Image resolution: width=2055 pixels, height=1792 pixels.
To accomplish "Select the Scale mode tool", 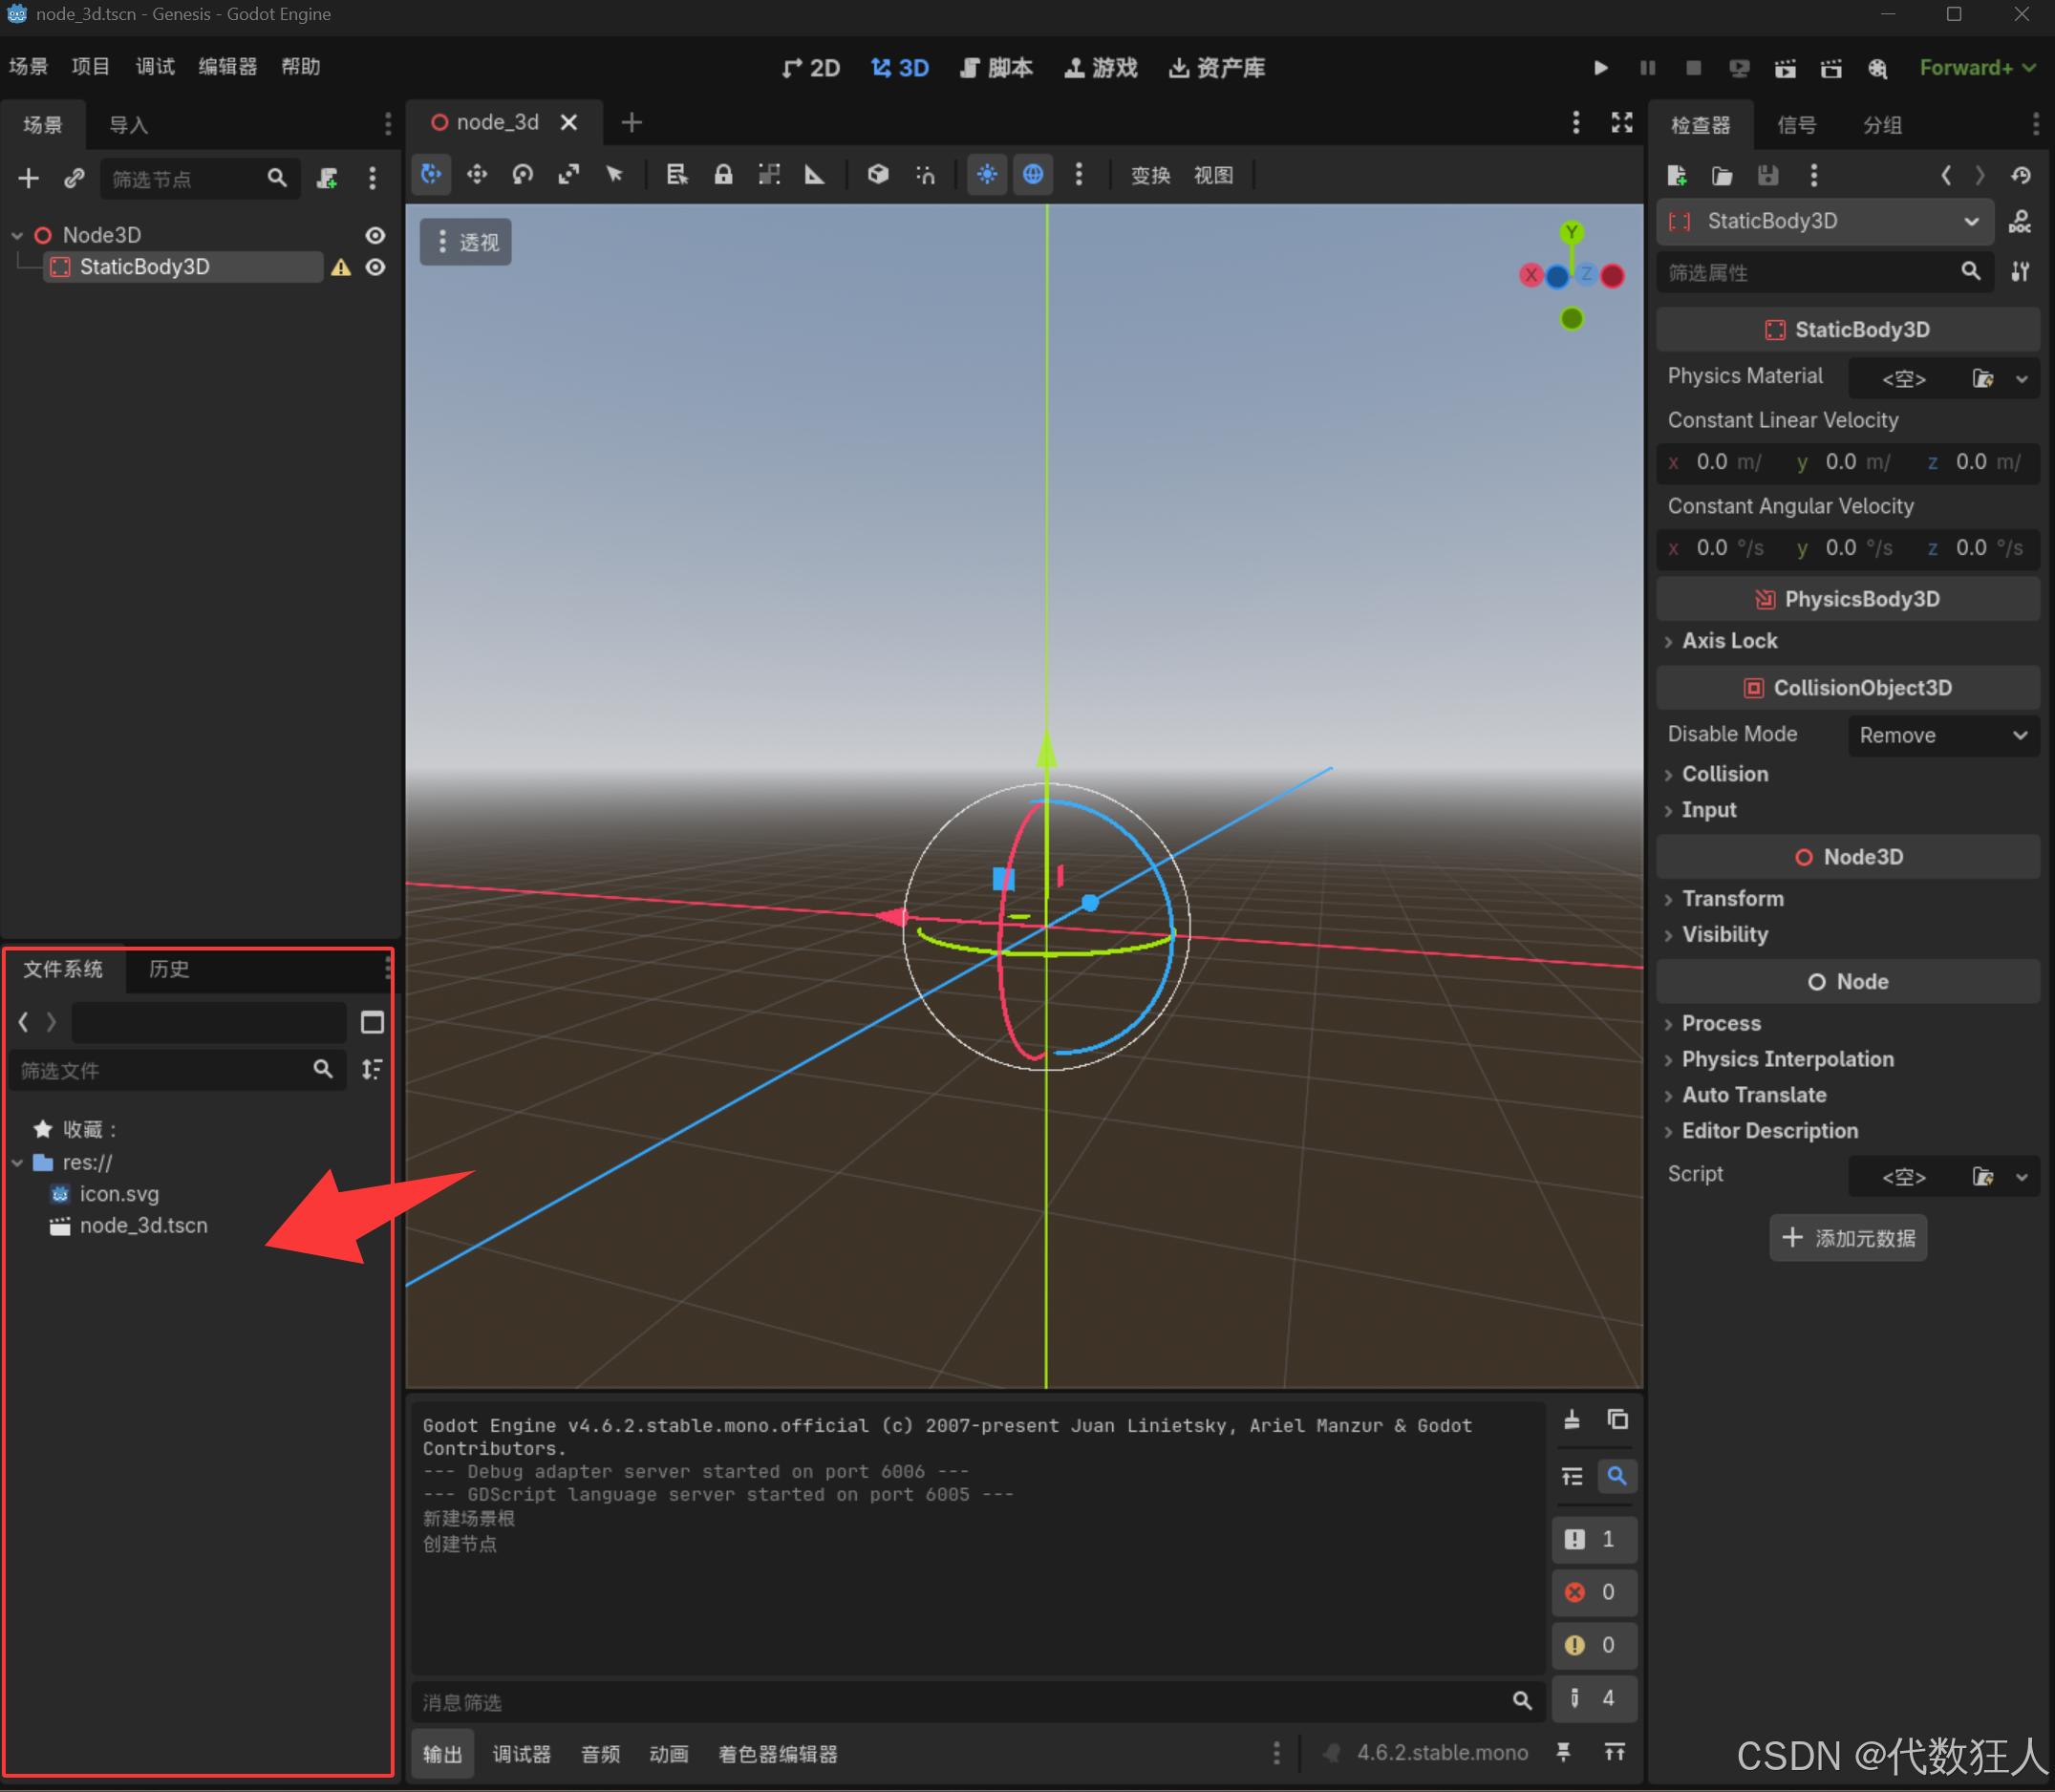I will point(569,175).
